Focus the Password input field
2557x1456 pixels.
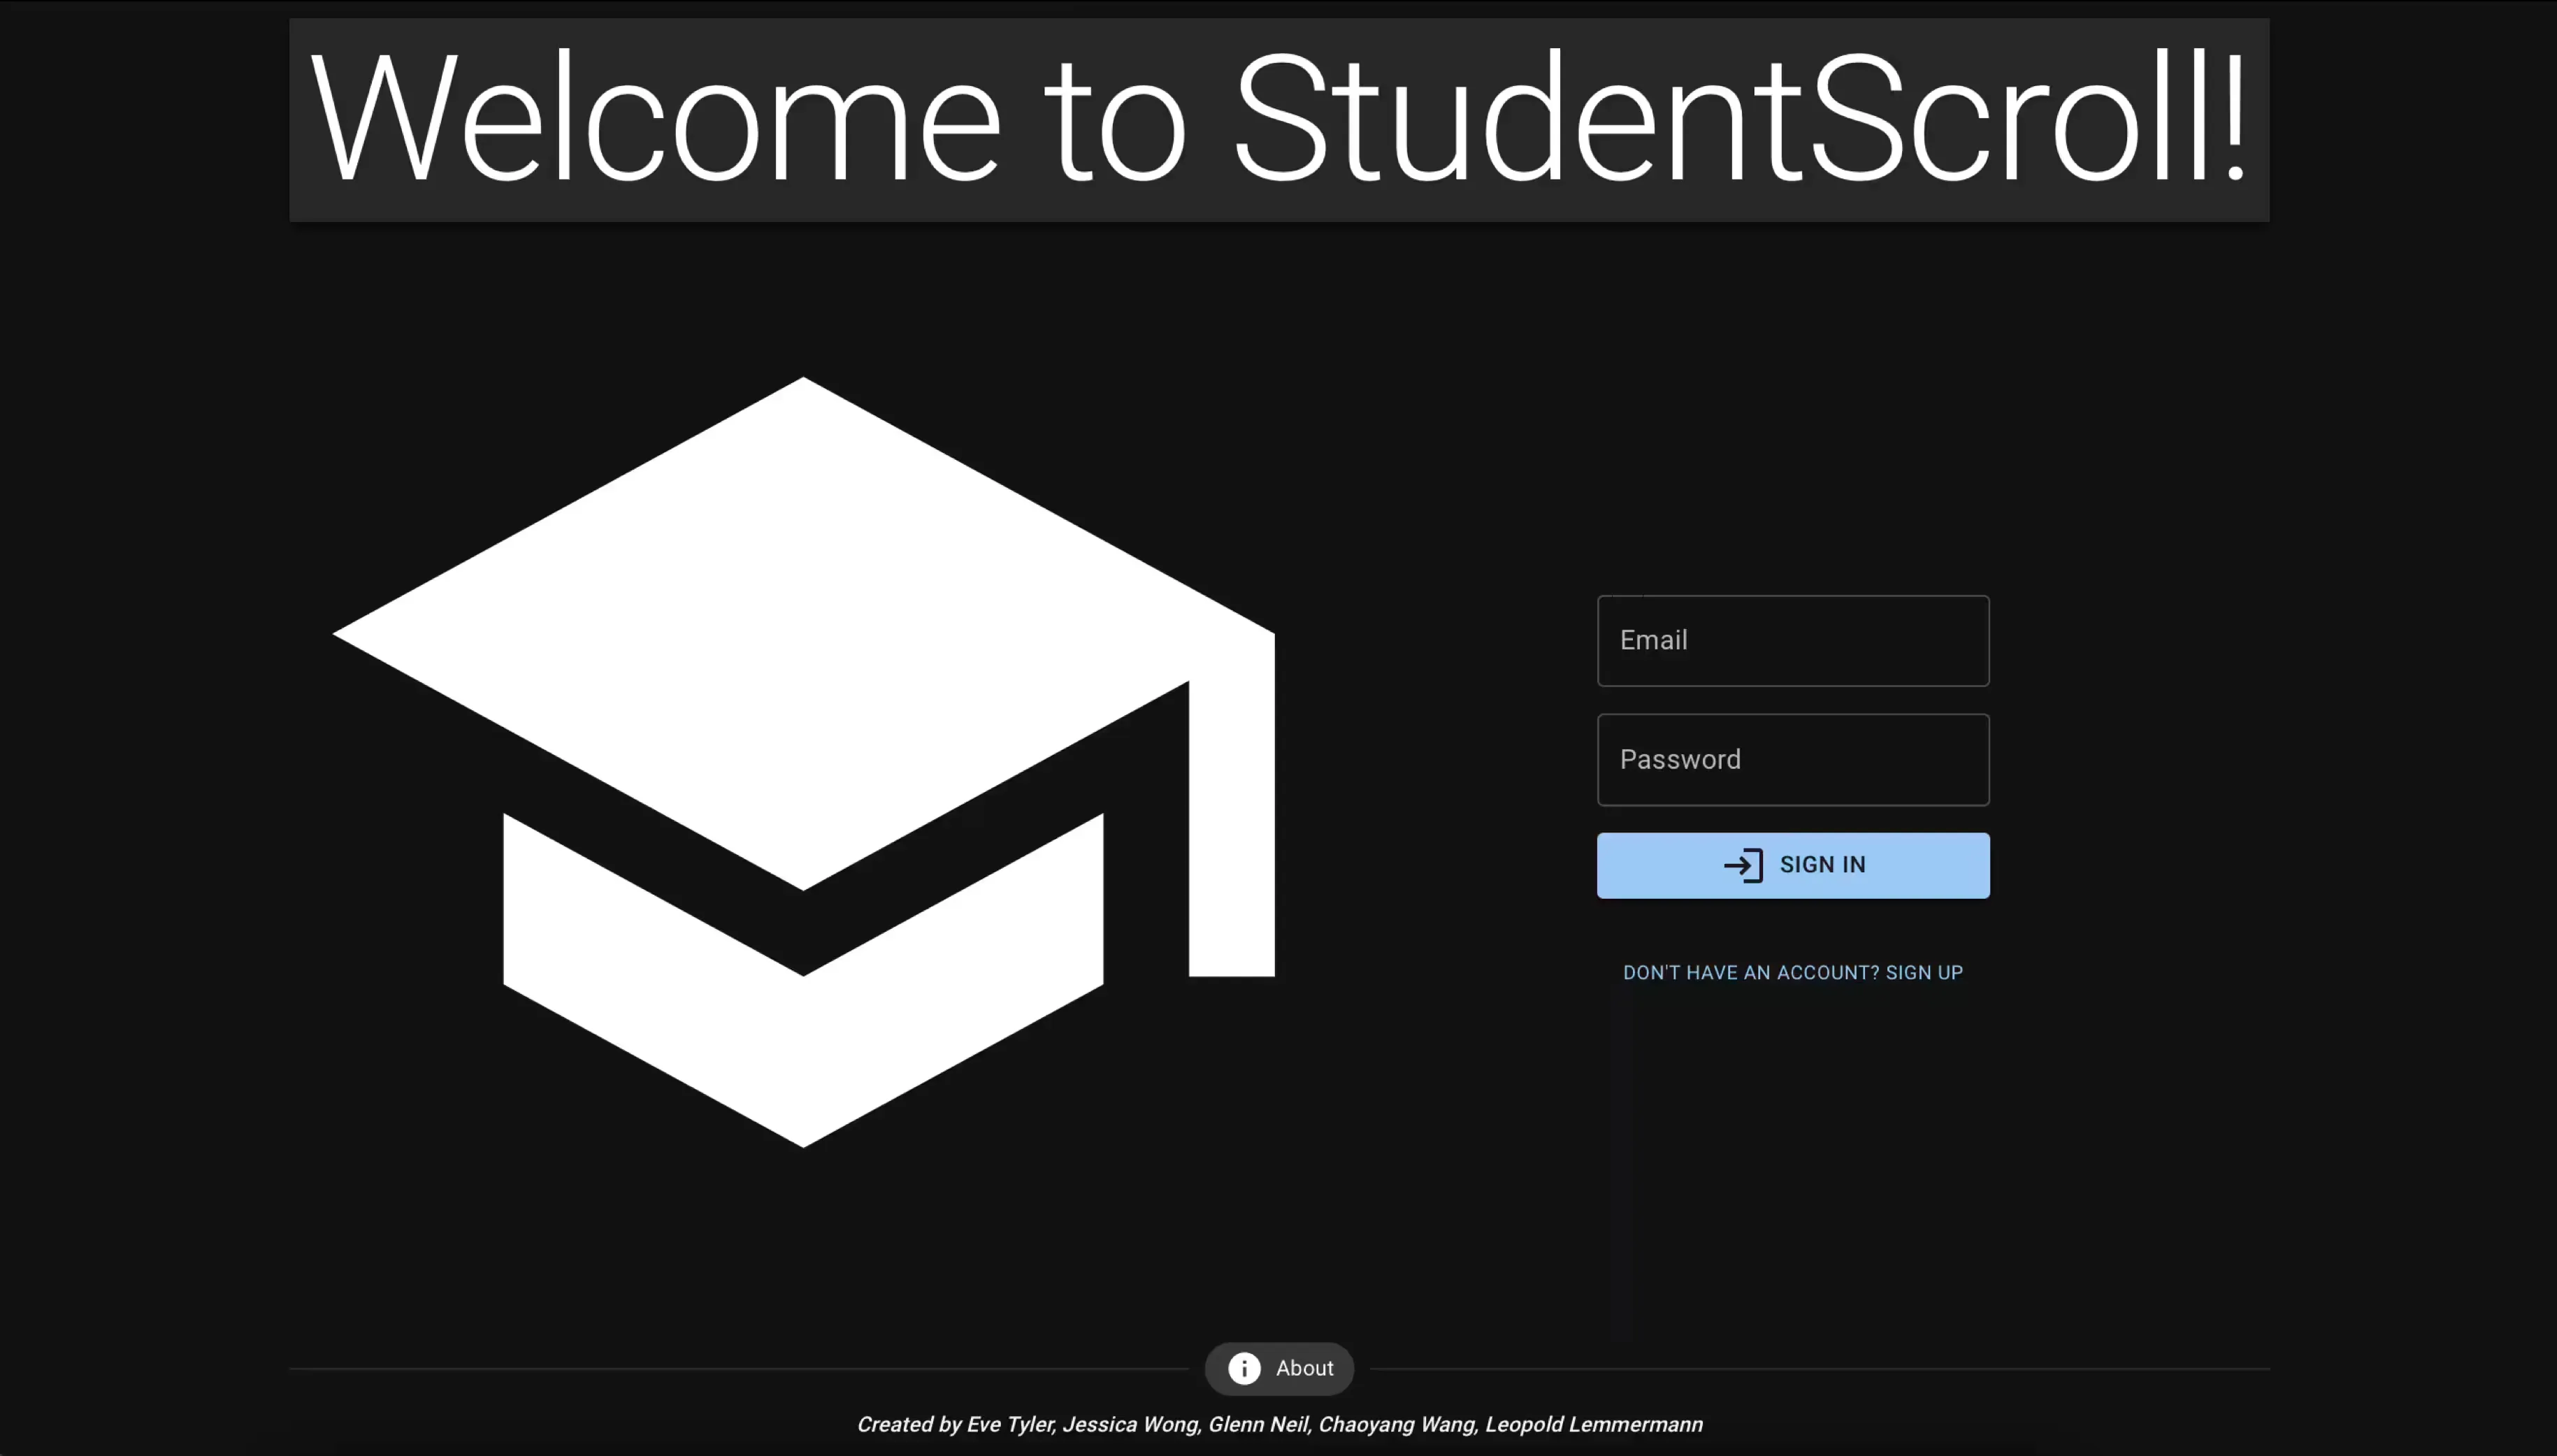click(x=1792, y=759)
